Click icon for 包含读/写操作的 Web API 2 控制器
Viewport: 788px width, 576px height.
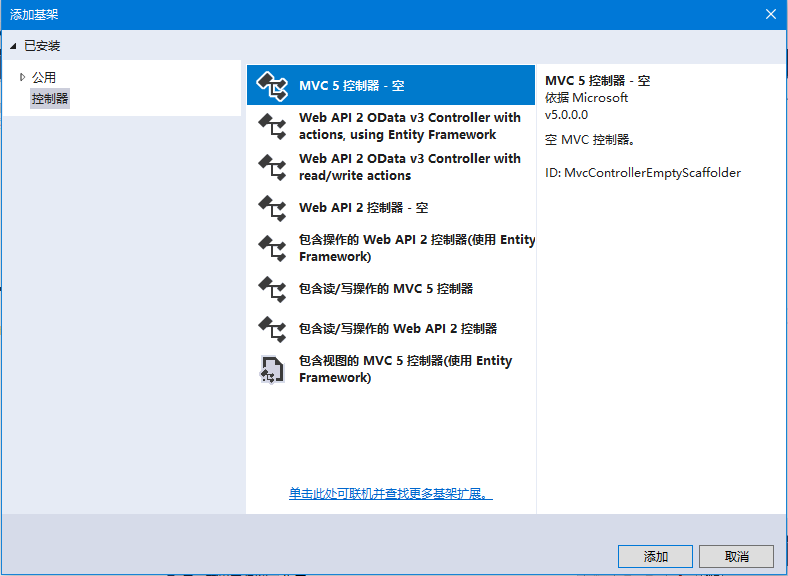[x=272, y=329]
